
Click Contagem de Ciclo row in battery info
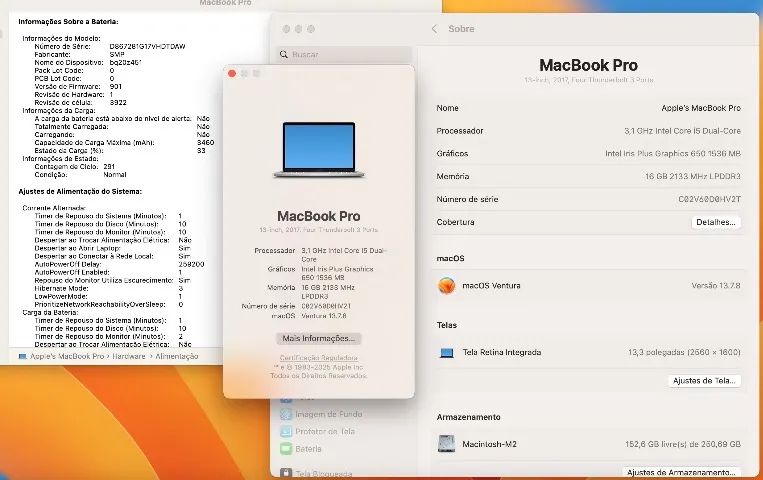coord(74,166)
